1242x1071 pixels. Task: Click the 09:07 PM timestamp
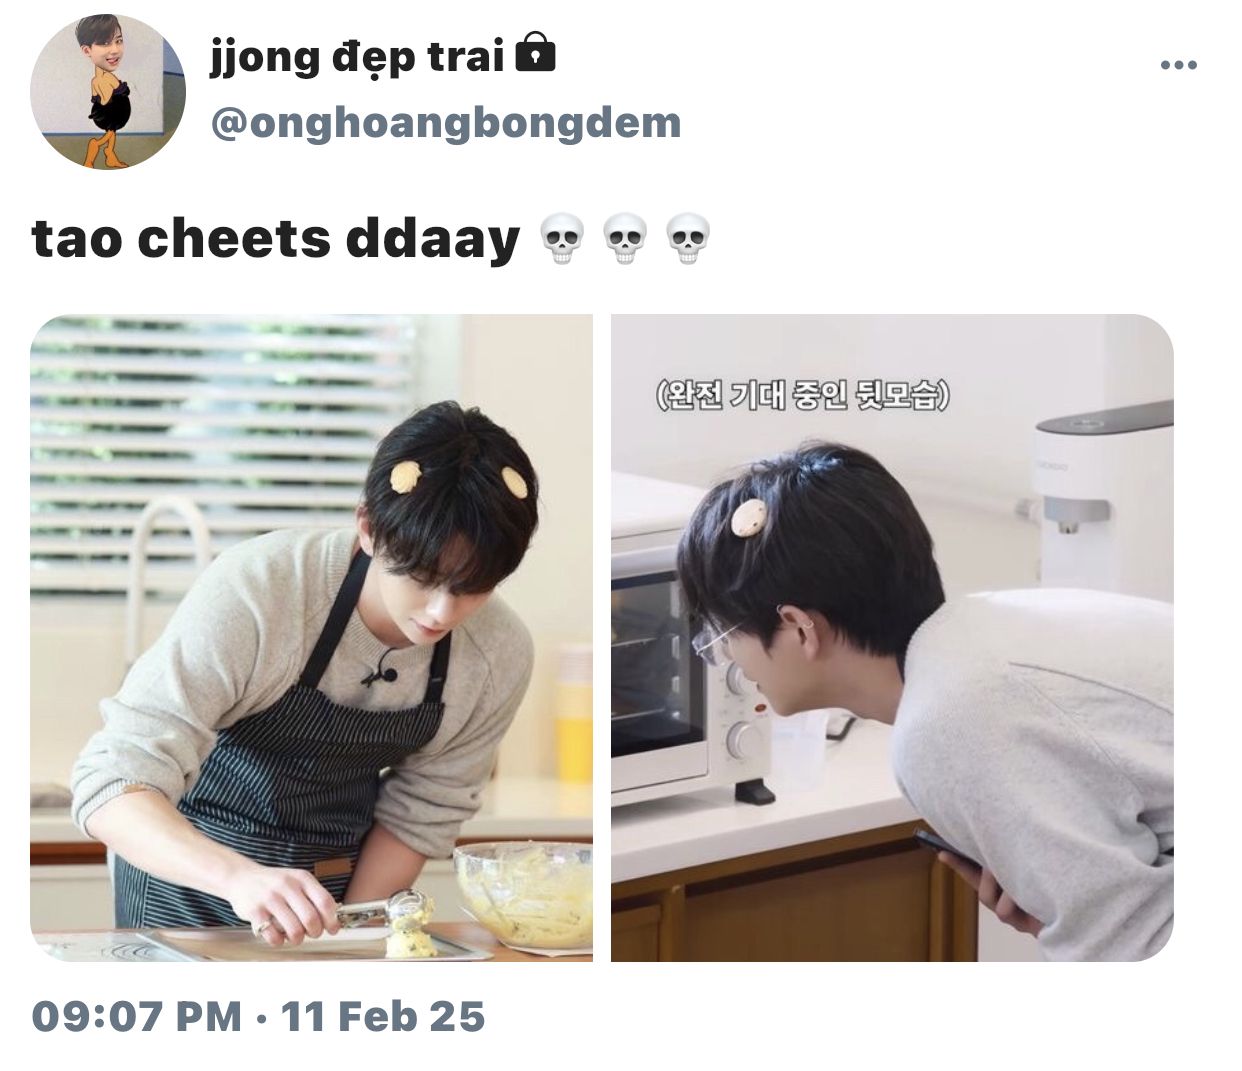click(x=137, y=1017)
